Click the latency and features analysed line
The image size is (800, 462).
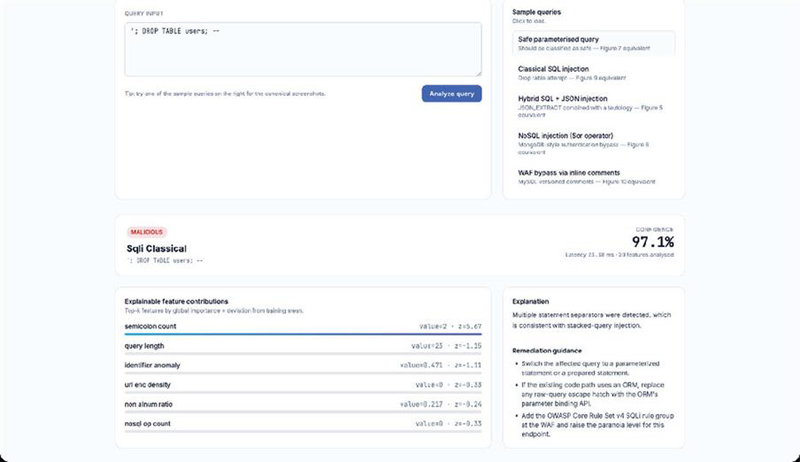point(619,254)
